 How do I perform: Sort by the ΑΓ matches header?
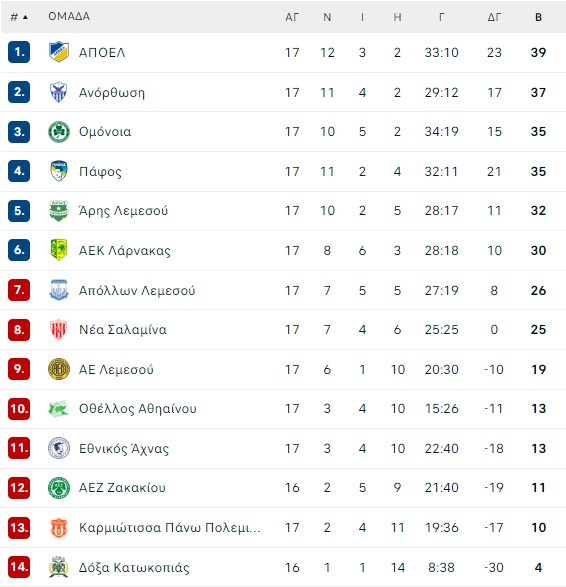[292, 17]
